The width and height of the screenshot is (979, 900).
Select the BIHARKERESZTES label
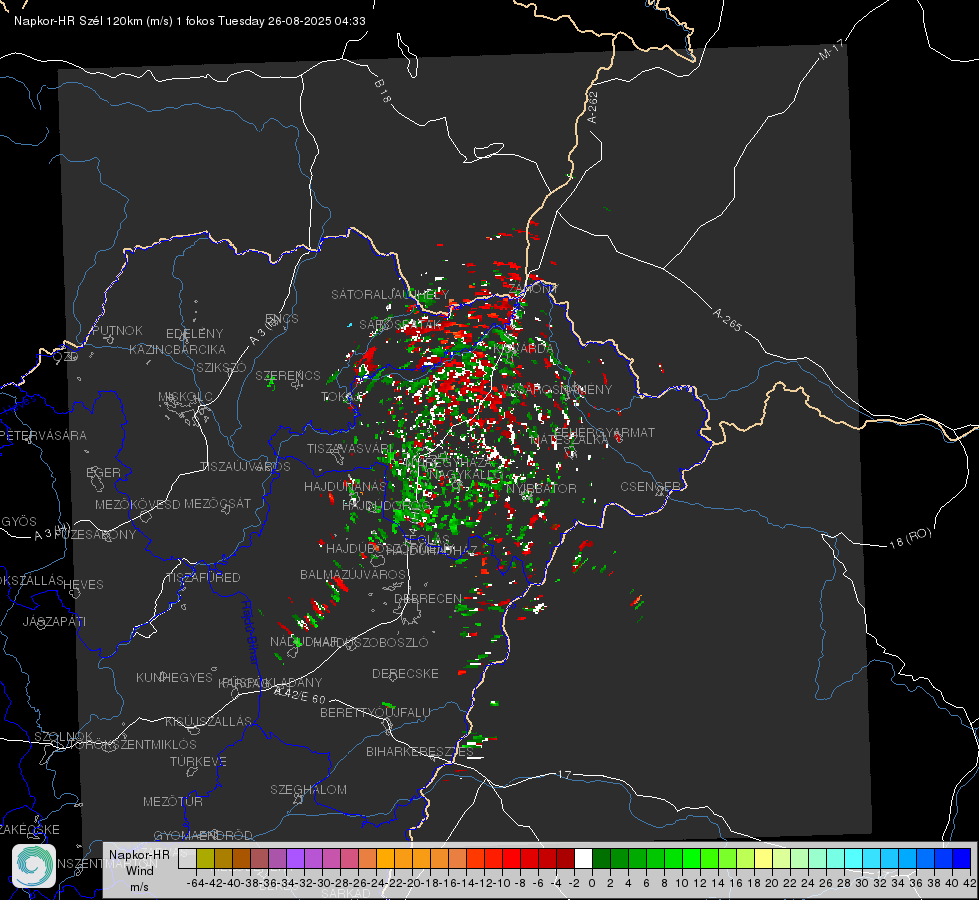(x=420, y=751)
